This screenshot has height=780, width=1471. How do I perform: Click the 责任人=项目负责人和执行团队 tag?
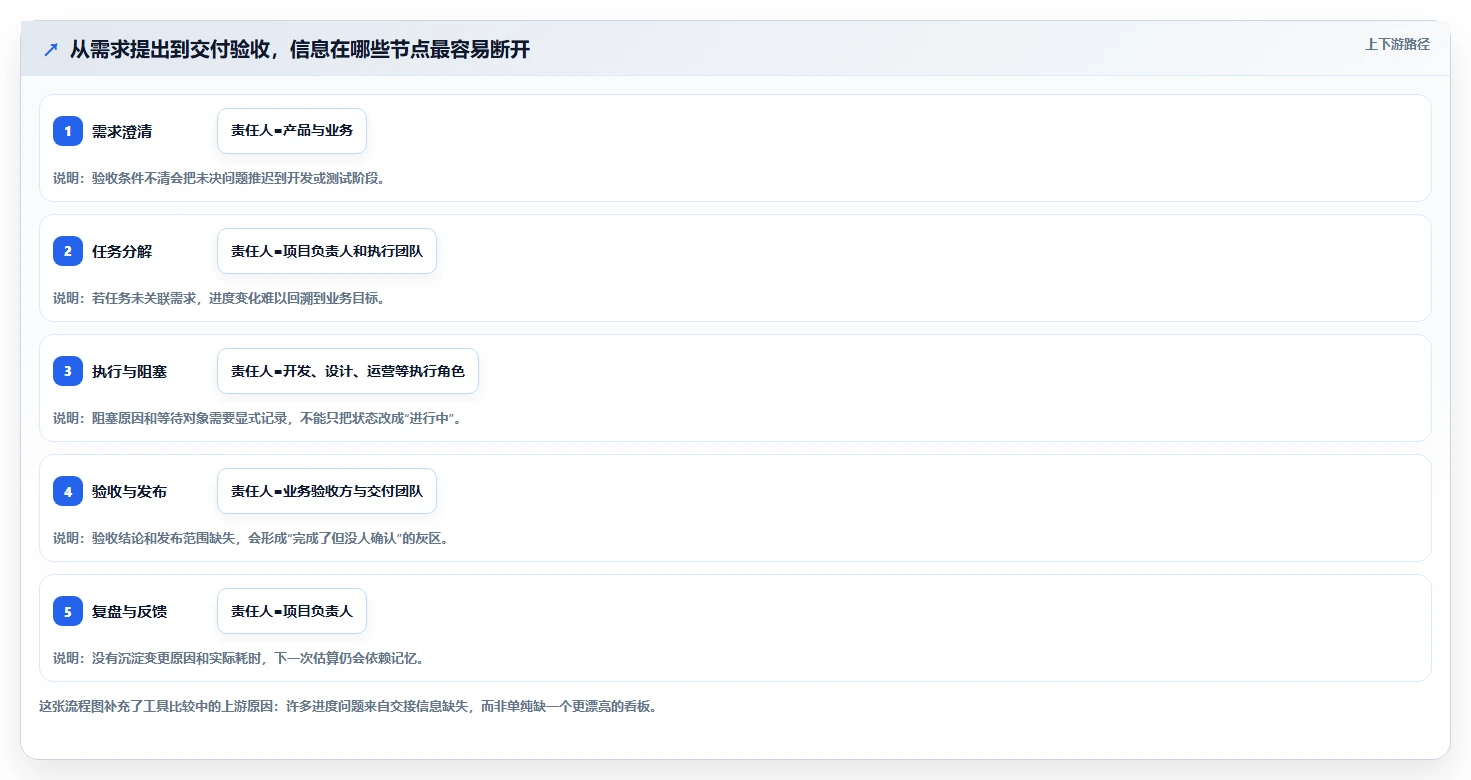[327, 251]
